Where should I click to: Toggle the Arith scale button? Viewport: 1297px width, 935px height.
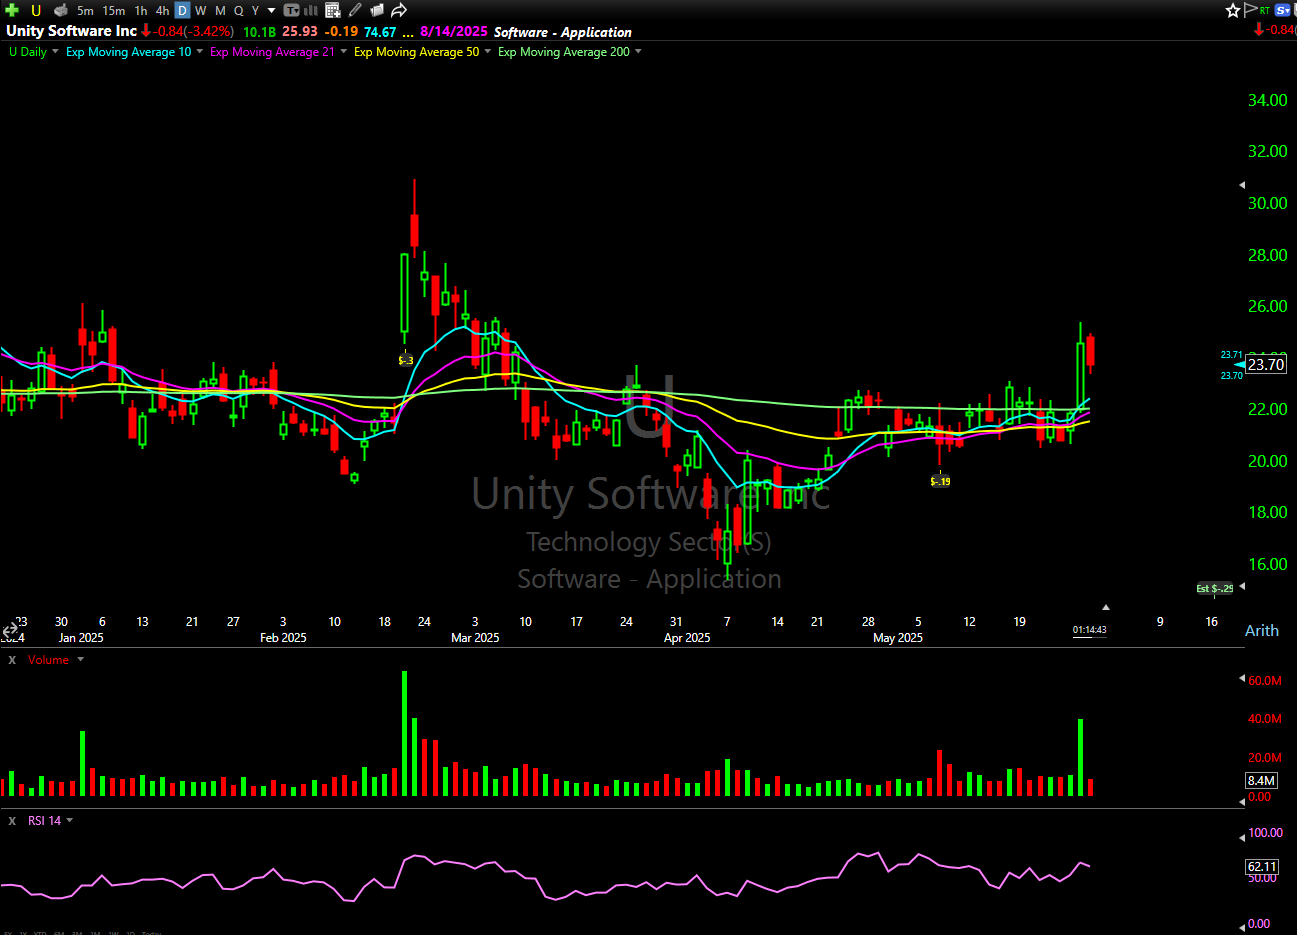(x=1262, y=630)
